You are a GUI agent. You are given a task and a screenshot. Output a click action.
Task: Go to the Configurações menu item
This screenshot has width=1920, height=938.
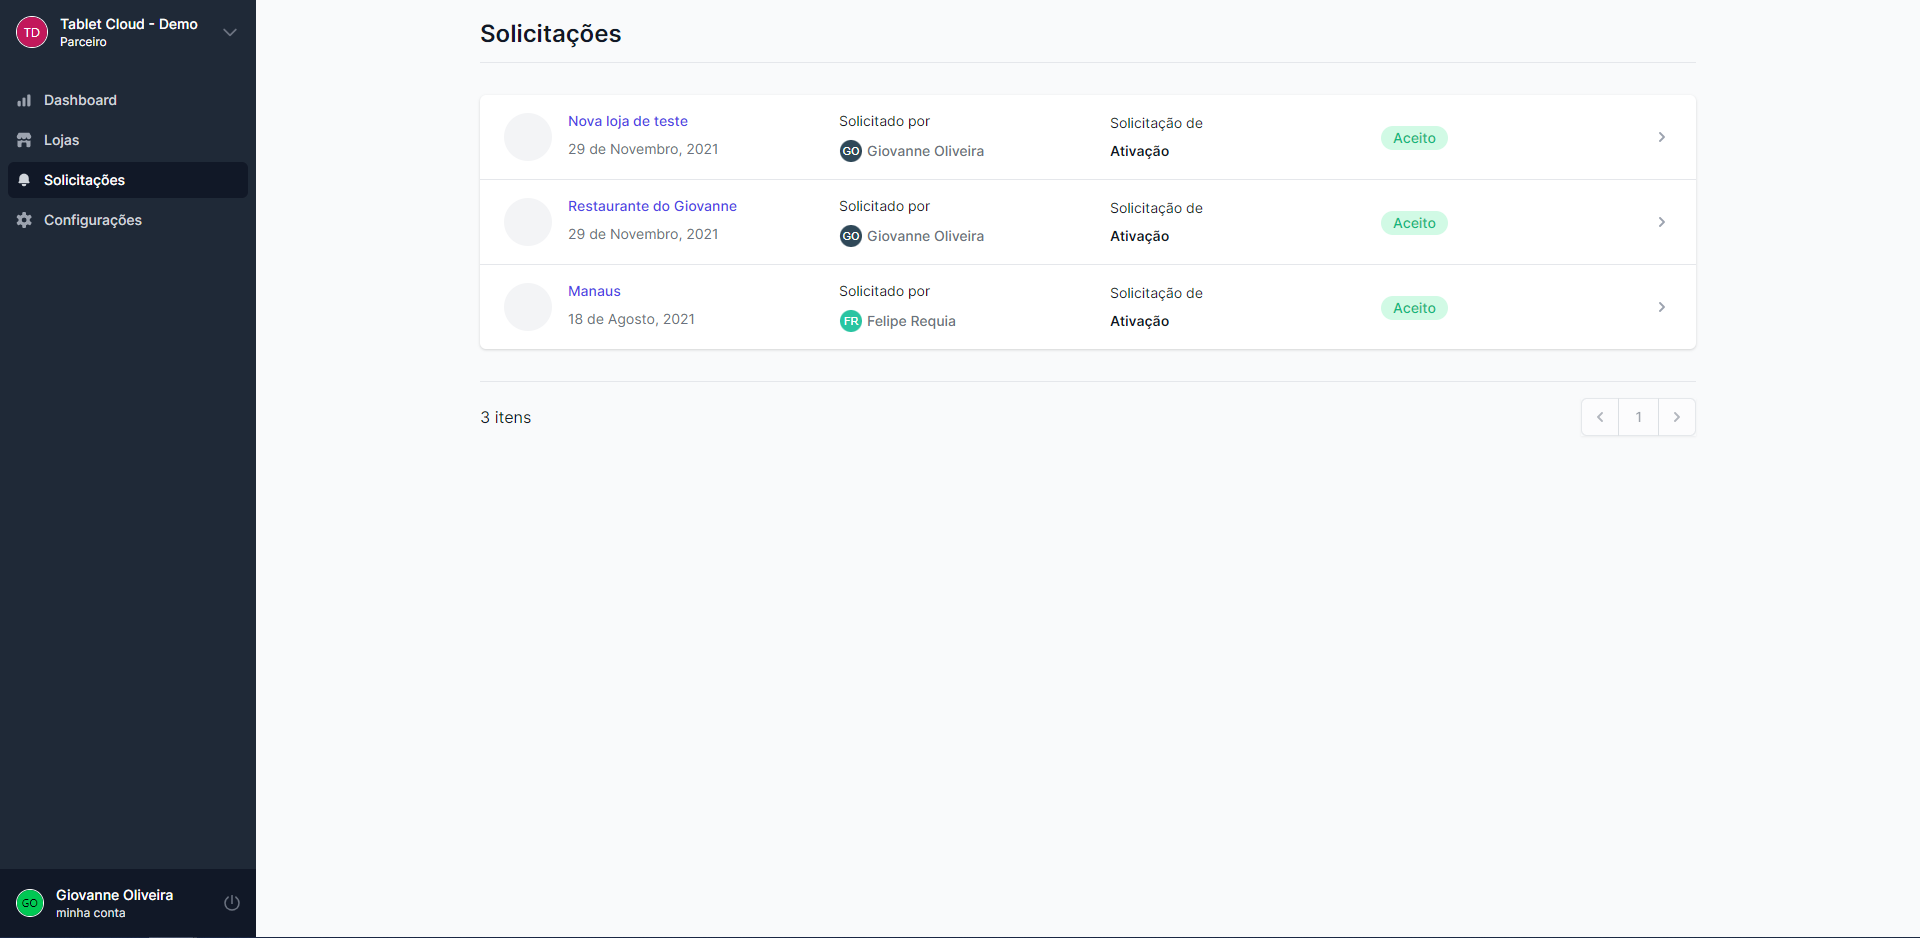tap(93, 220)
